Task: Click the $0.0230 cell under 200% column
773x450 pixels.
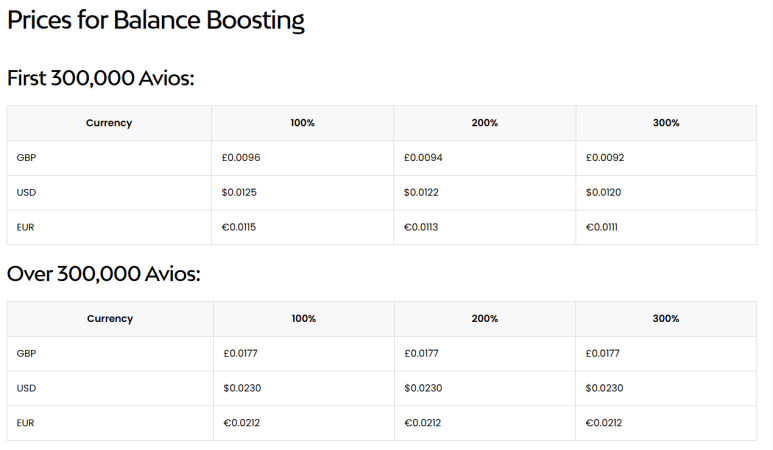Action: (485, 388)
